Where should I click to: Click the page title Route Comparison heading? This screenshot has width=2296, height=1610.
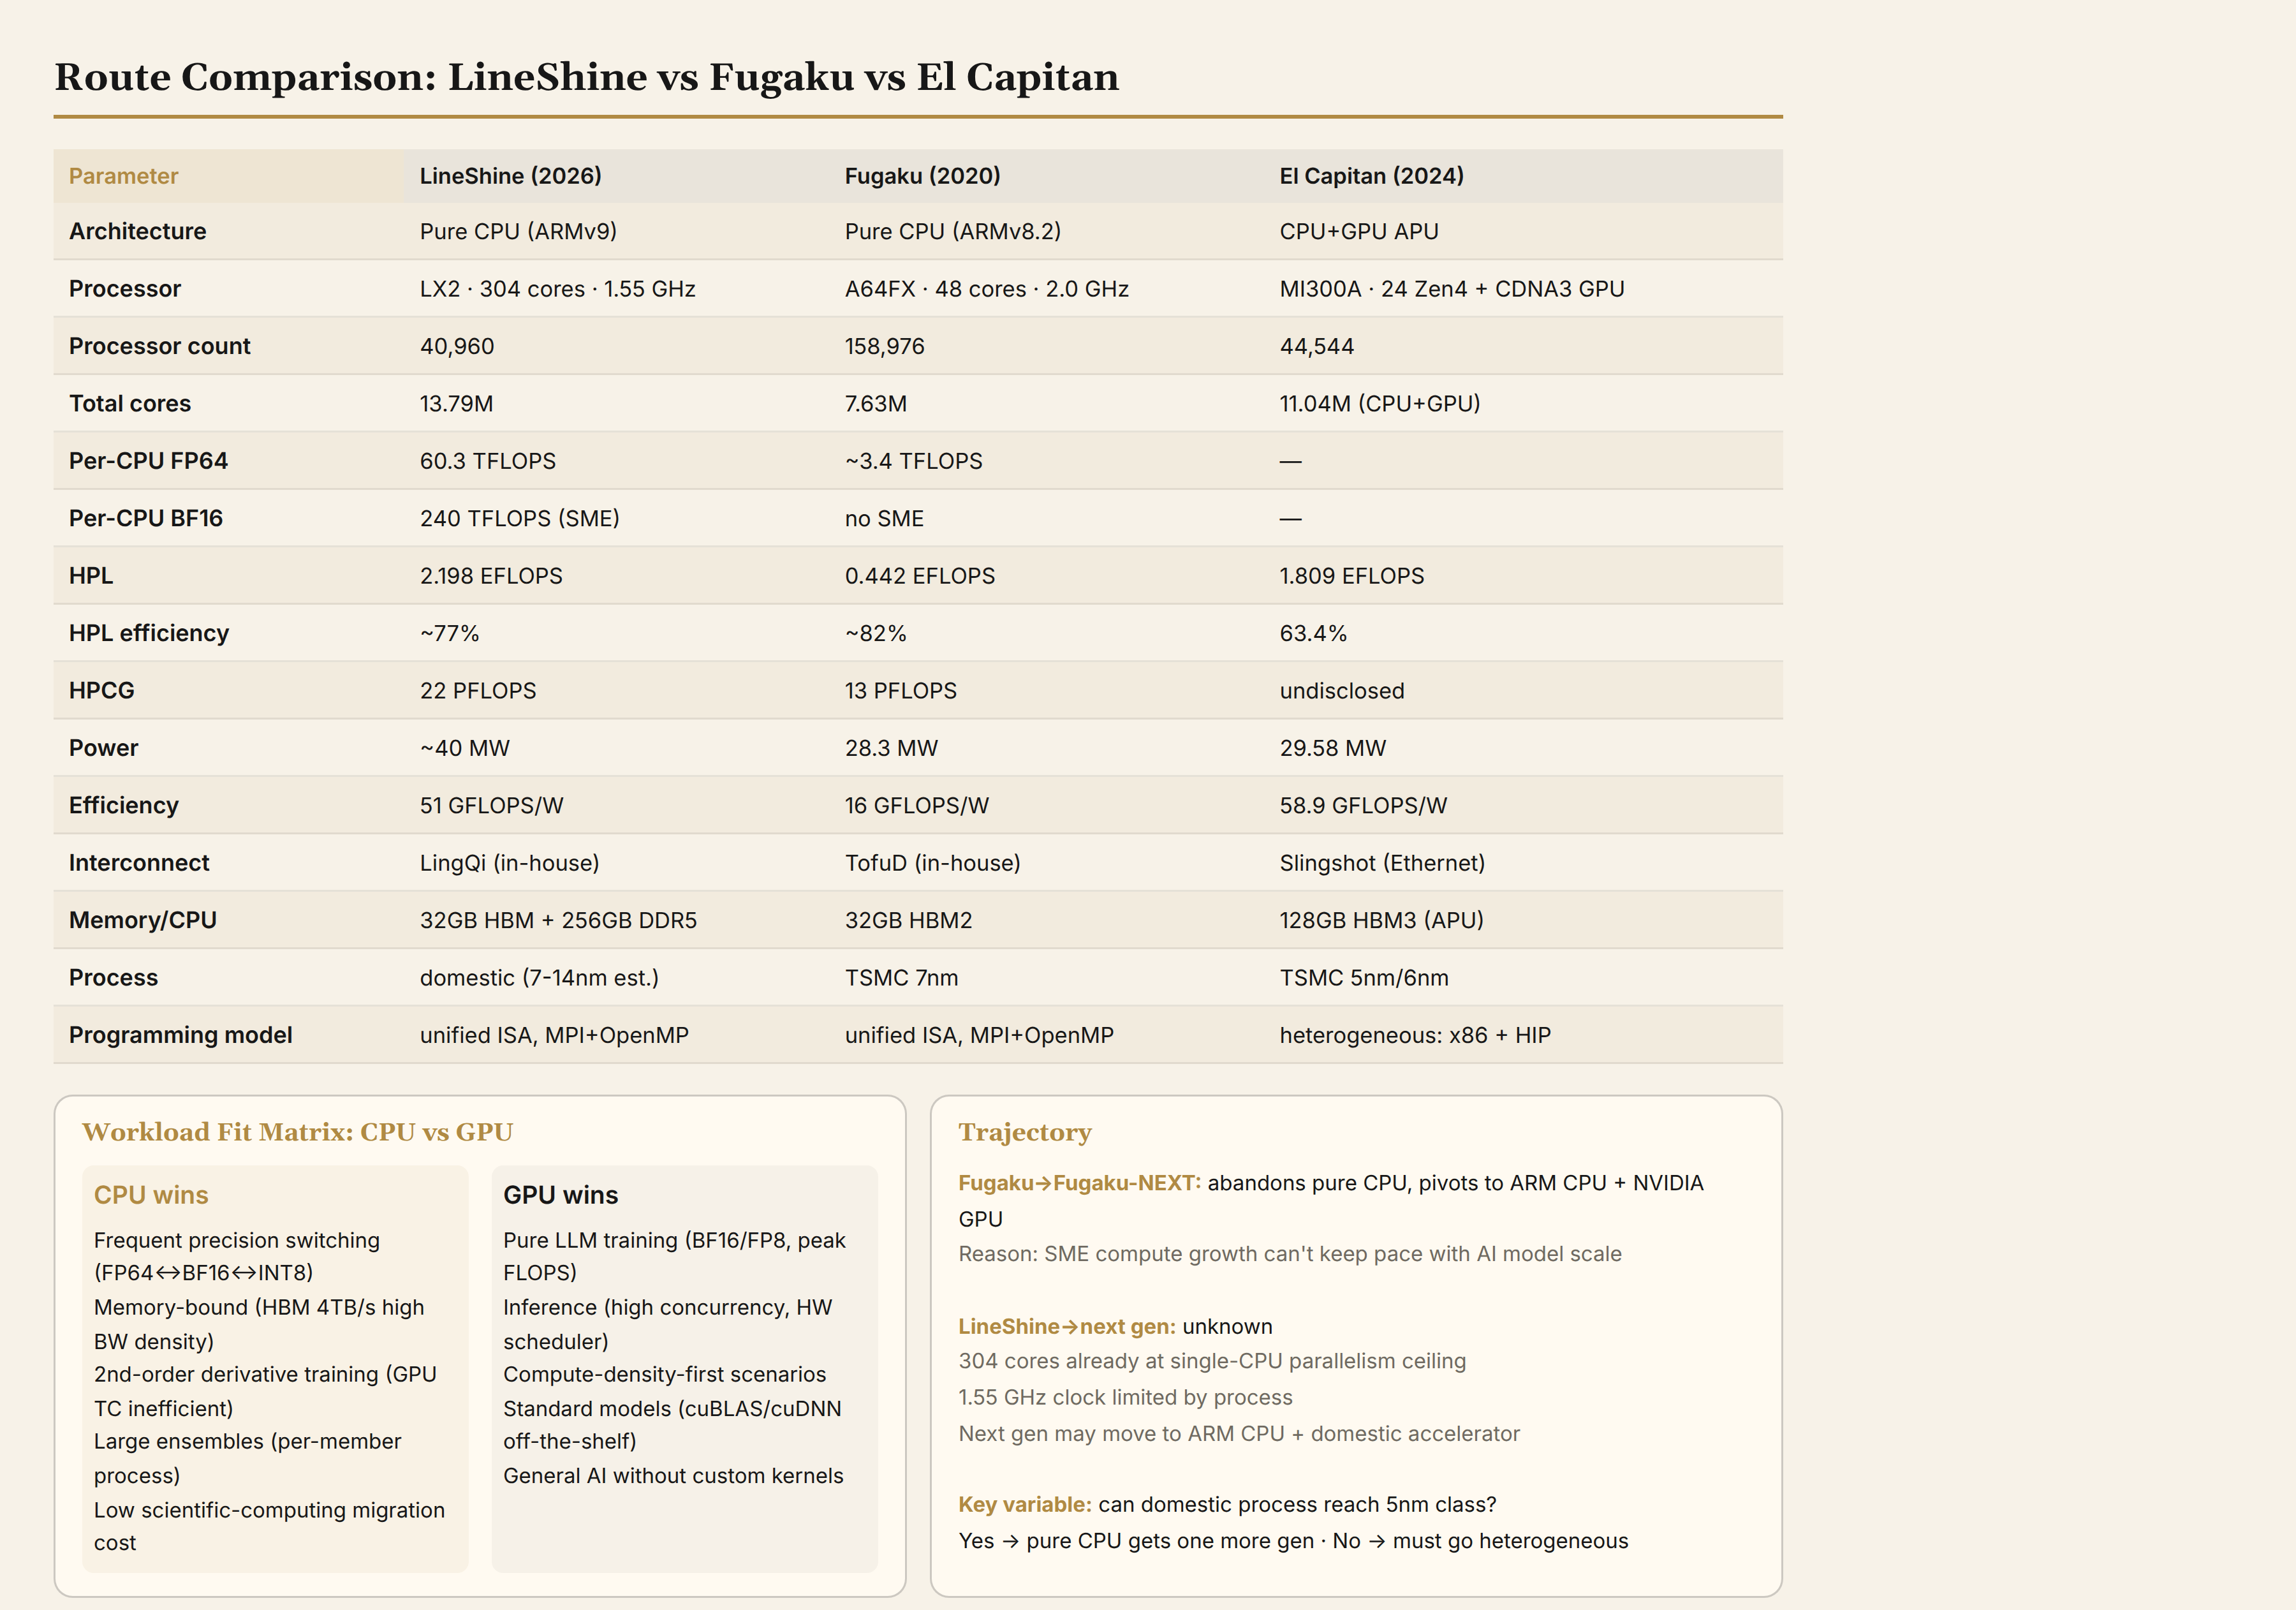tap(586, 77)
